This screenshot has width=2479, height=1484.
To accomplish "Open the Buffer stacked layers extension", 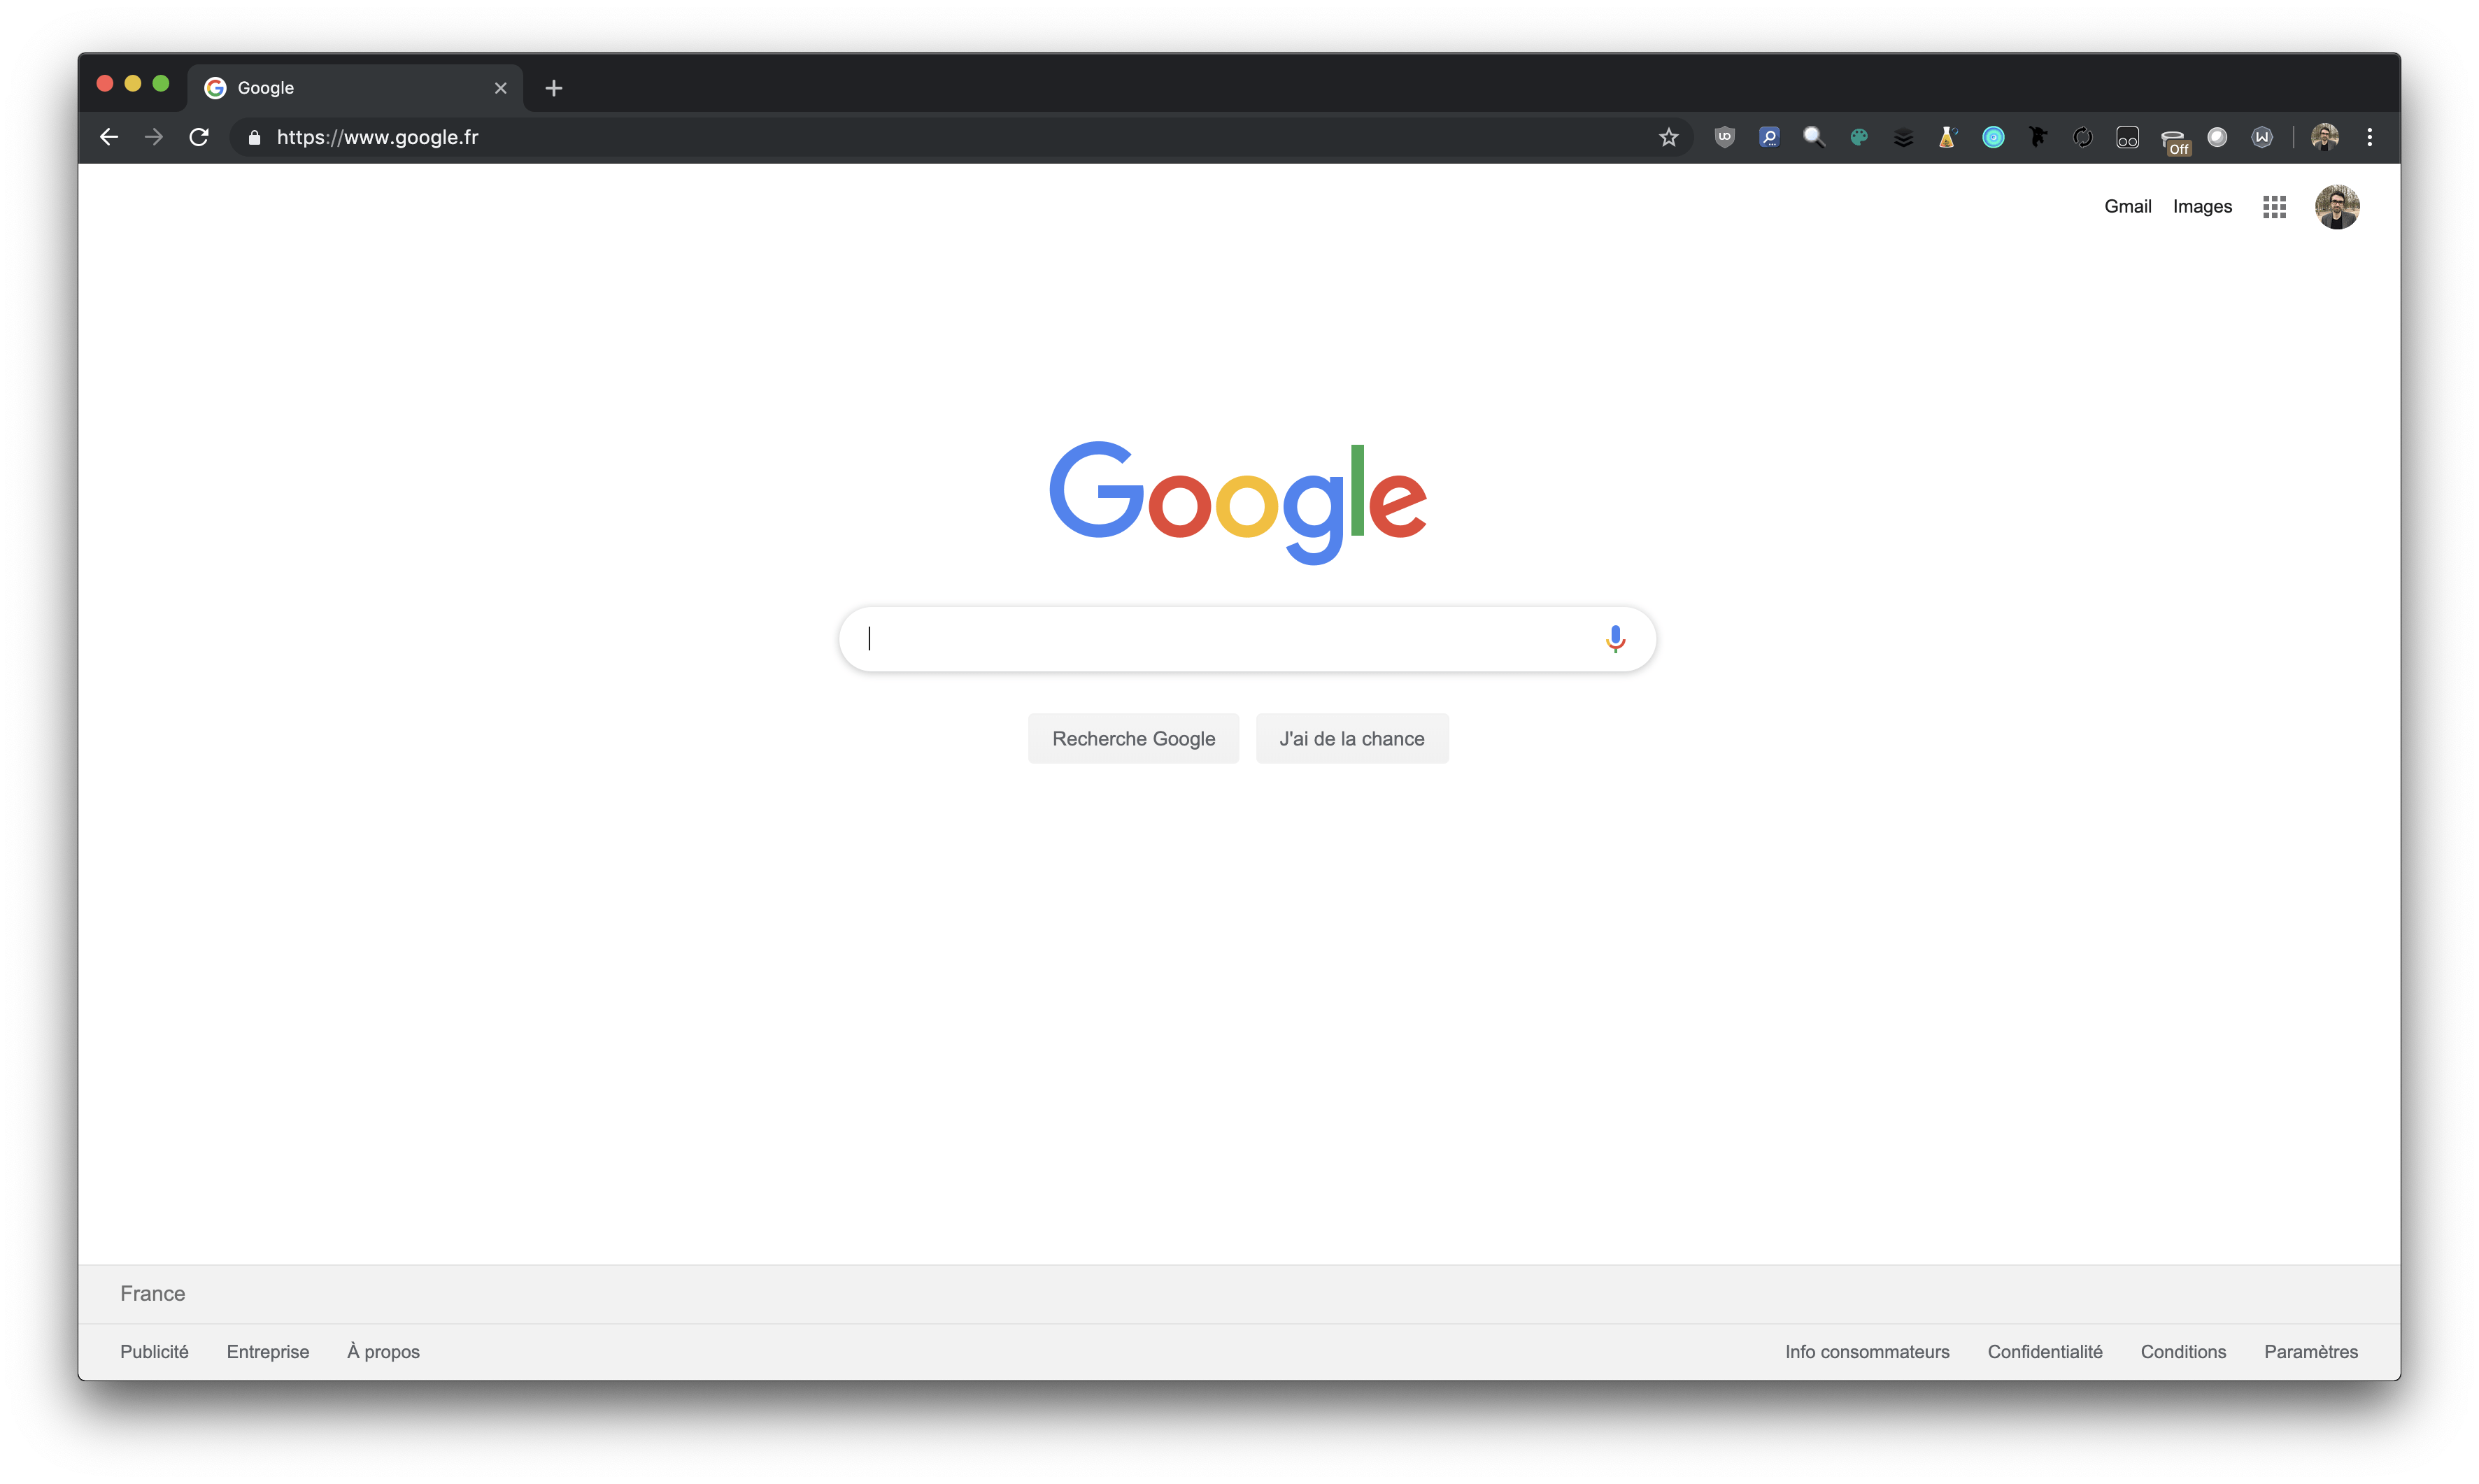I will click(x=1903, y=138).
